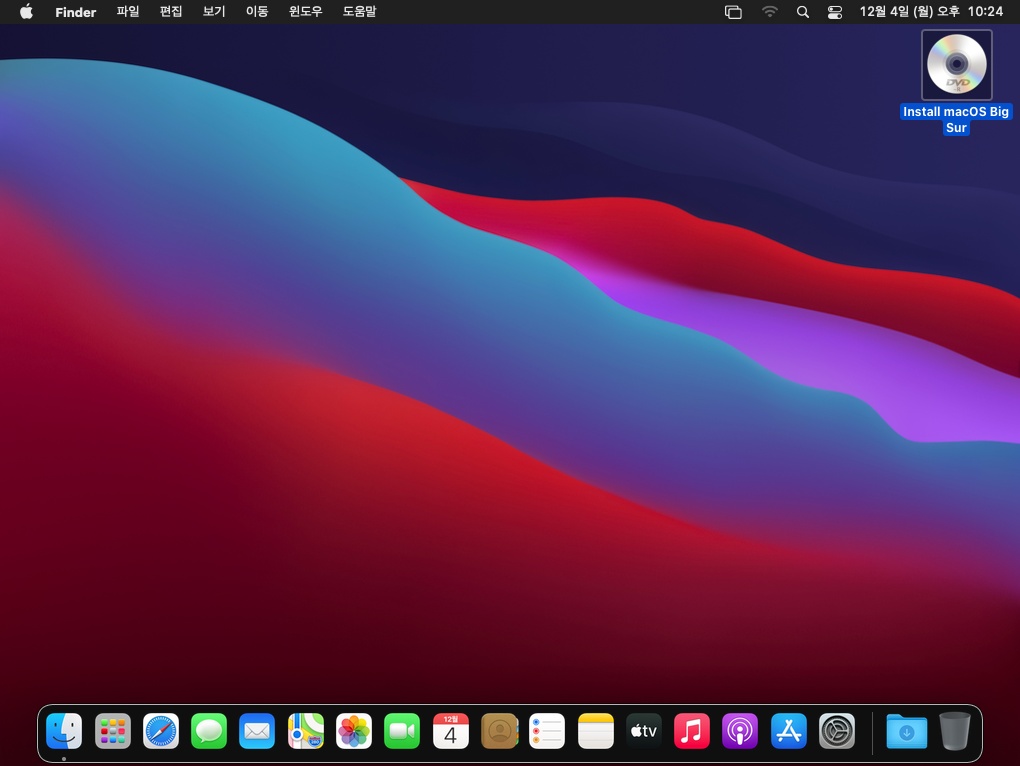Open the 파일 menu
Screen dimensions: 1020x766
pyautogui.click(x=128, y=12)
